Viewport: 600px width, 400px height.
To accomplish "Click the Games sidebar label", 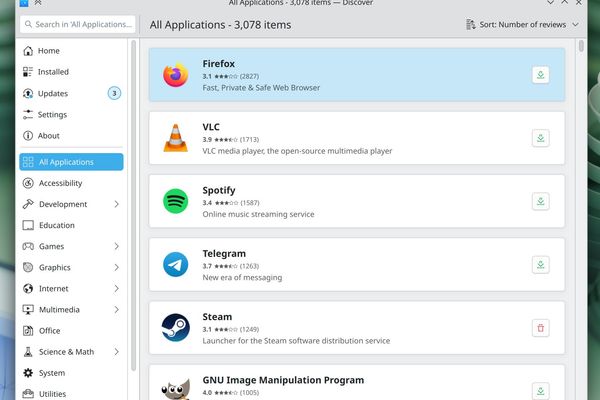I will tap(51, 246).
